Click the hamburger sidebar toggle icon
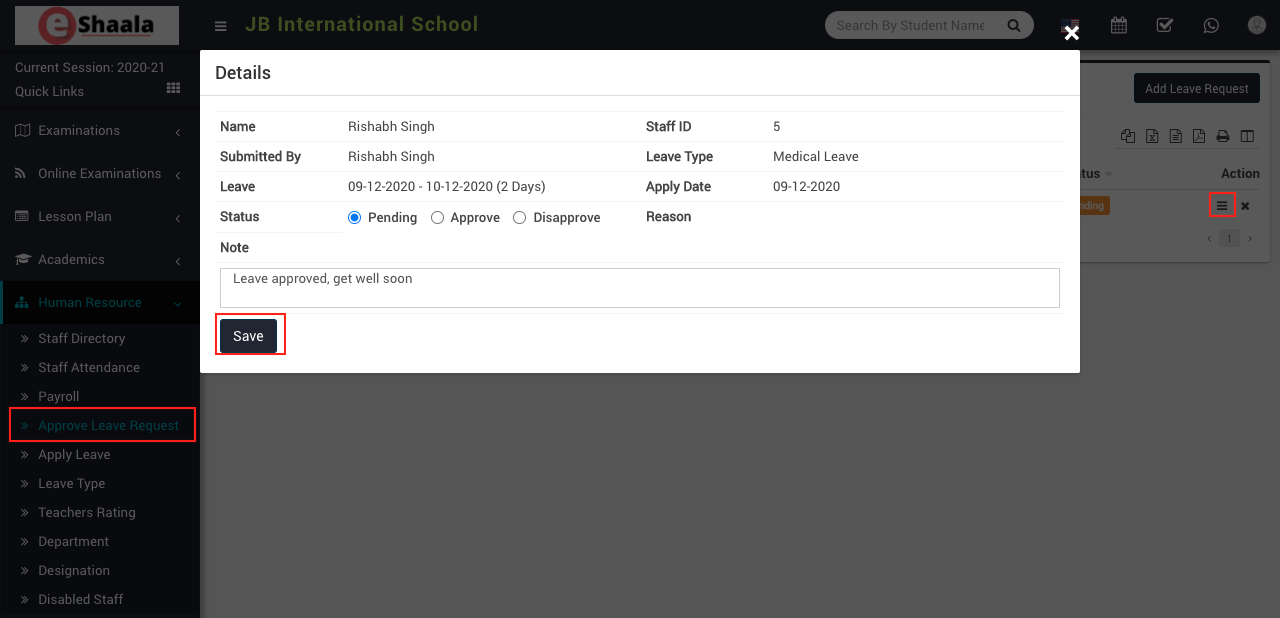The image size is (1280, 618). tap(221, 26)
